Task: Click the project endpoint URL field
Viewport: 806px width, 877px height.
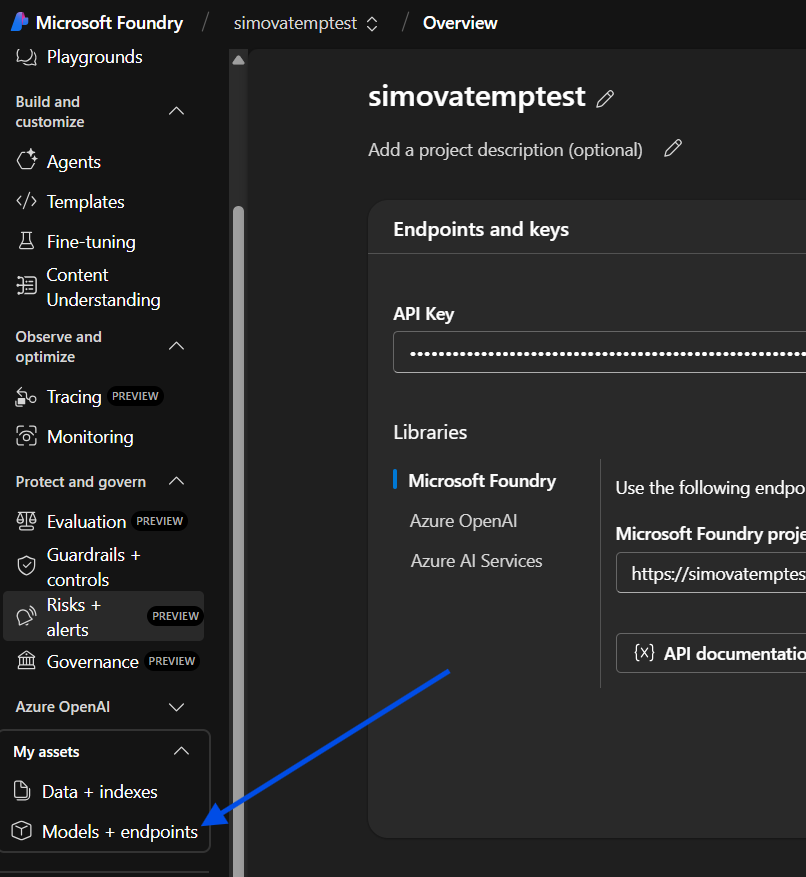Action: point(711,573)
